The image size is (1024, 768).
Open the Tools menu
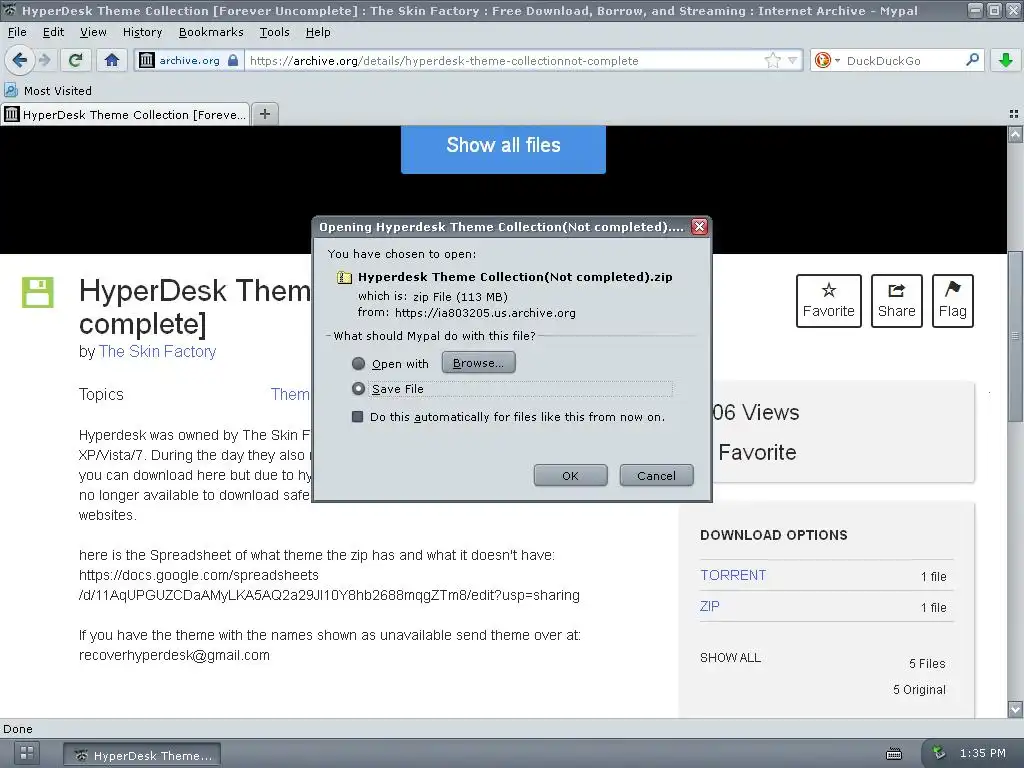tap(274, 32)
